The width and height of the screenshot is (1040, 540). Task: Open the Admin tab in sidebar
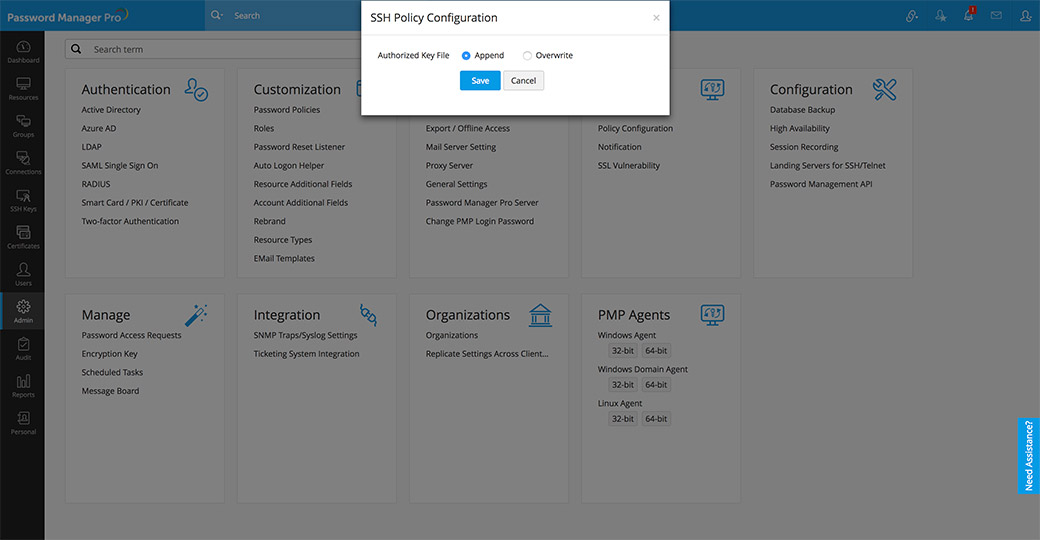click(x=22, y=311)
